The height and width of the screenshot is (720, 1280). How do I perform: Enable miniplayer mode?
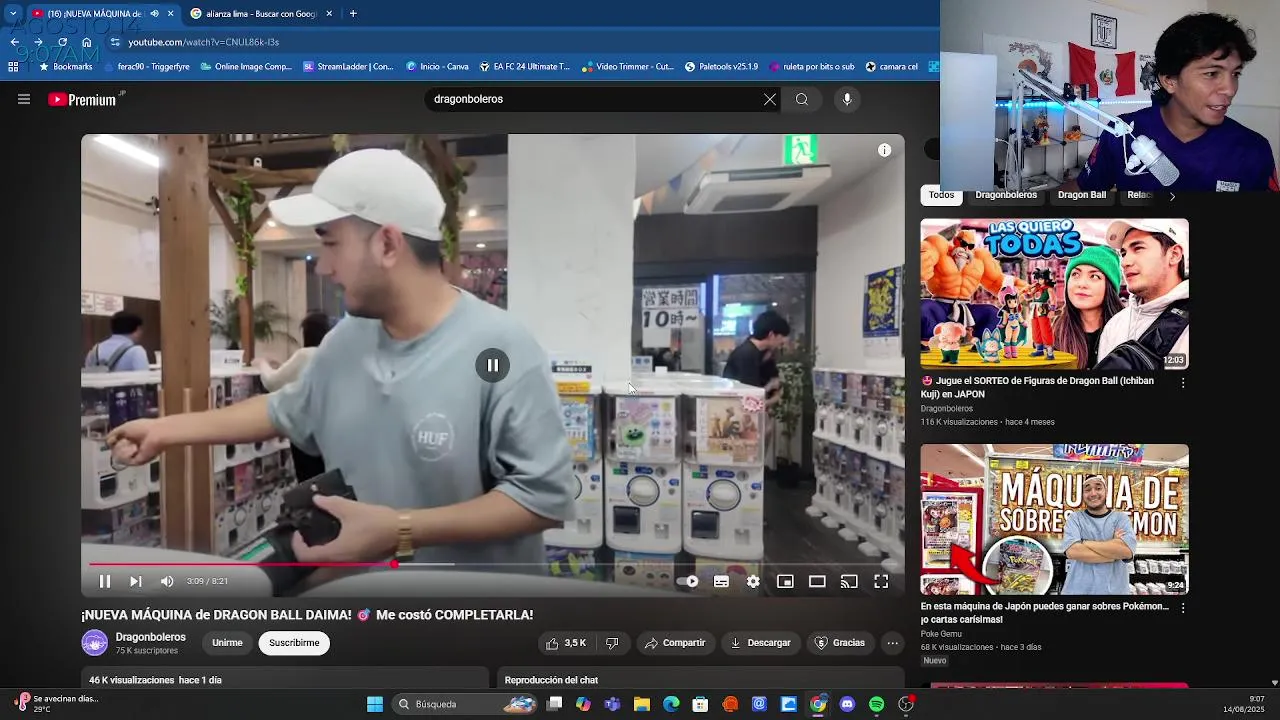click(785, 581)
